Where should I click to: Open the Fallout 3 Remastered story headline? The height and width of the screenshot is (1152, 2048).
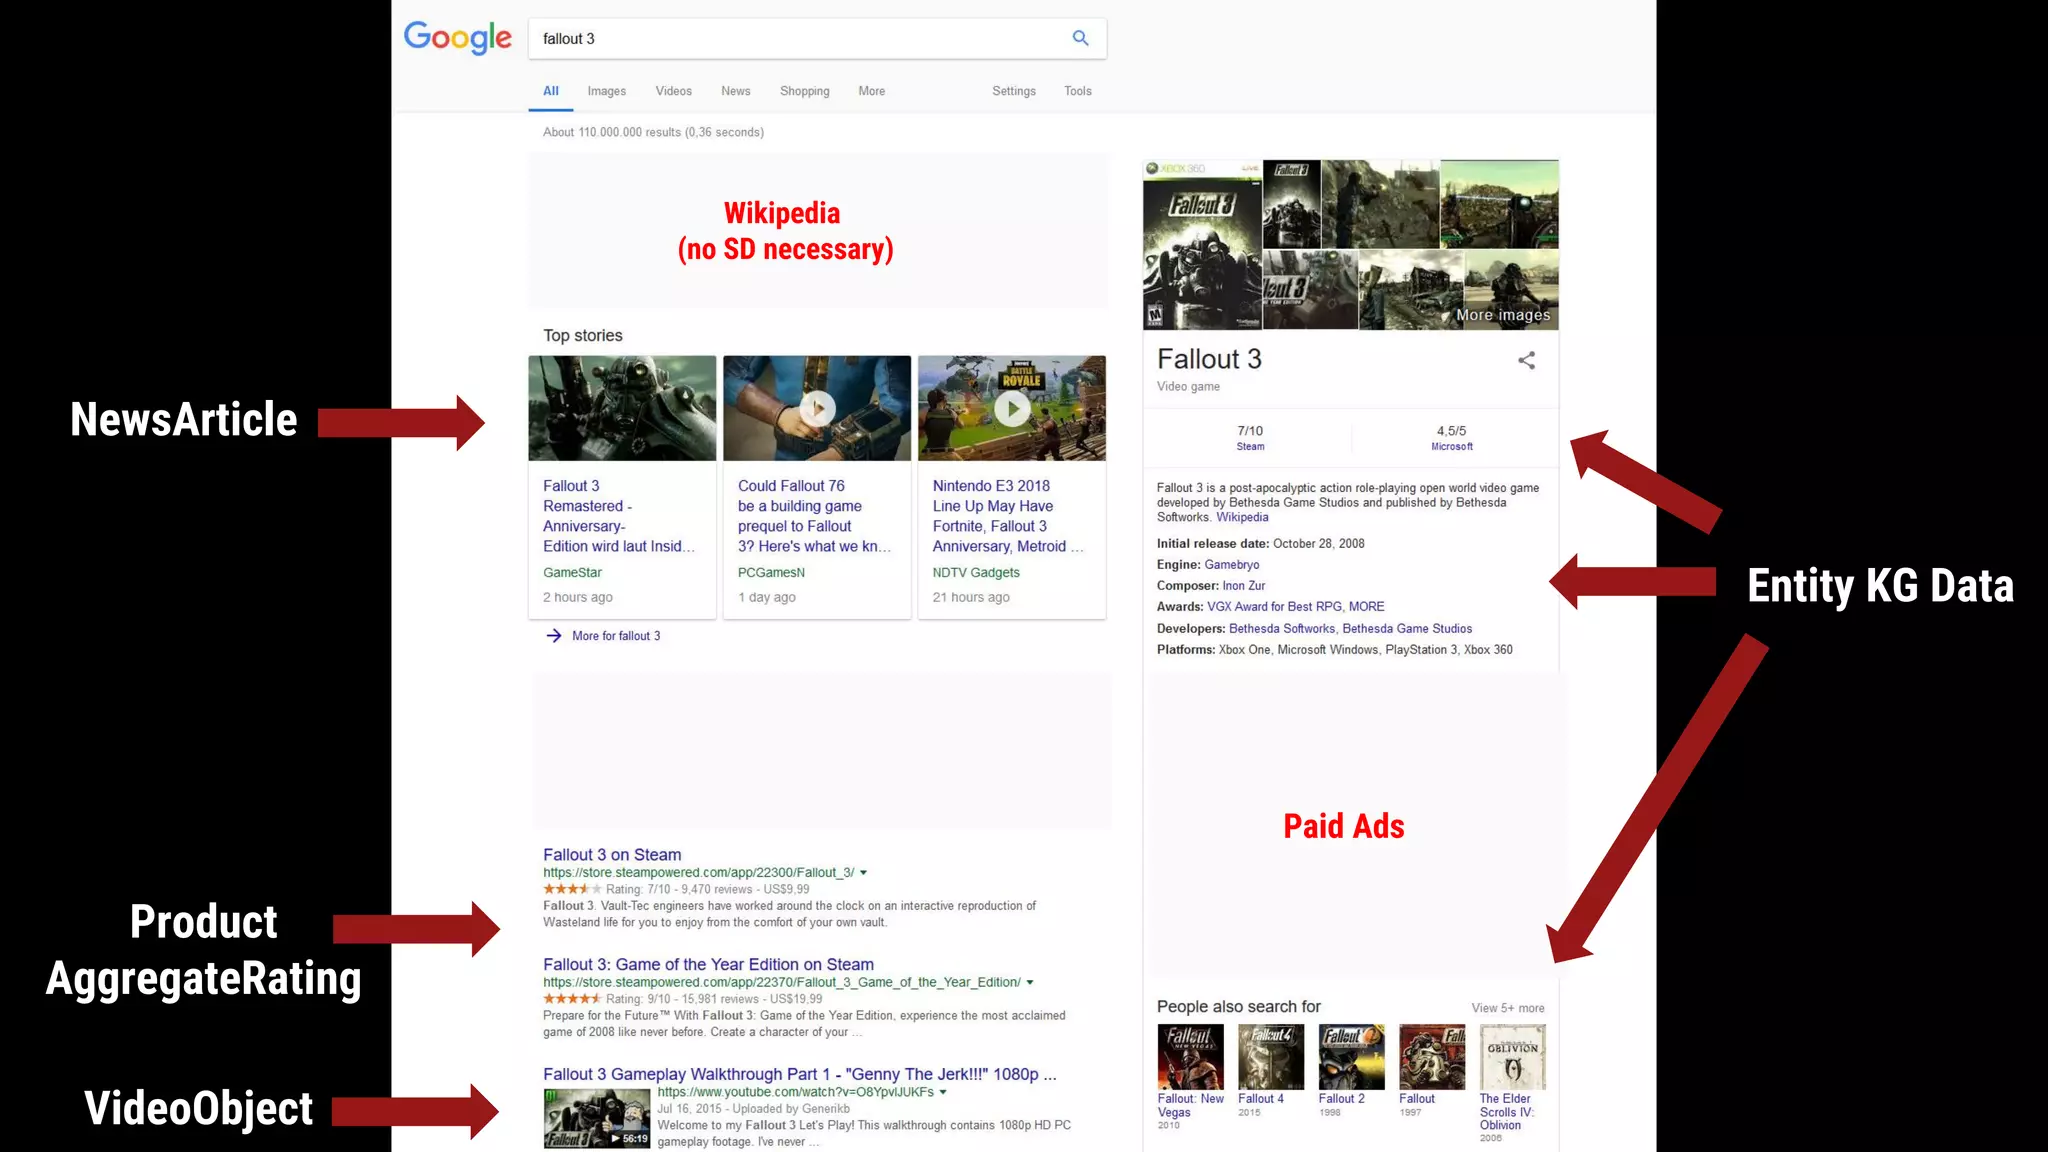(618, 516)
